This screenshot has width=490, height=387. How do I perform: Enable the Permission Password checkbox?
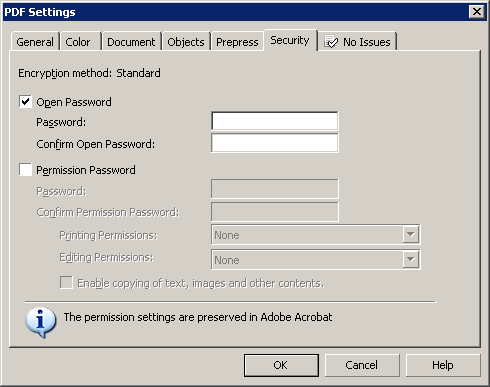[x=25, y=170]
